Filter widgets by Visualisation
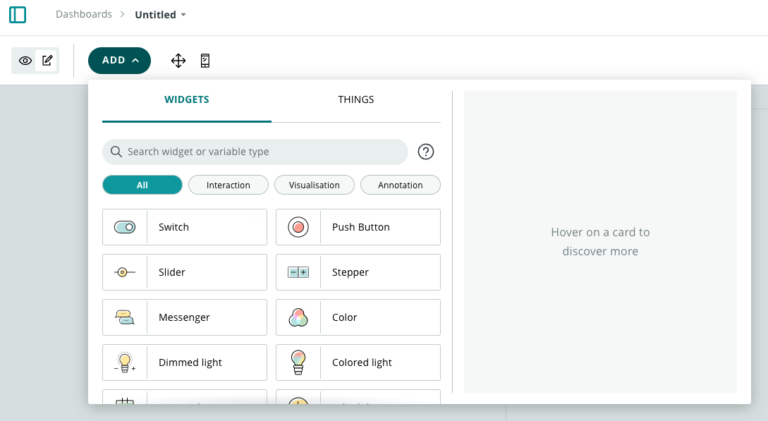 point(314,185)
